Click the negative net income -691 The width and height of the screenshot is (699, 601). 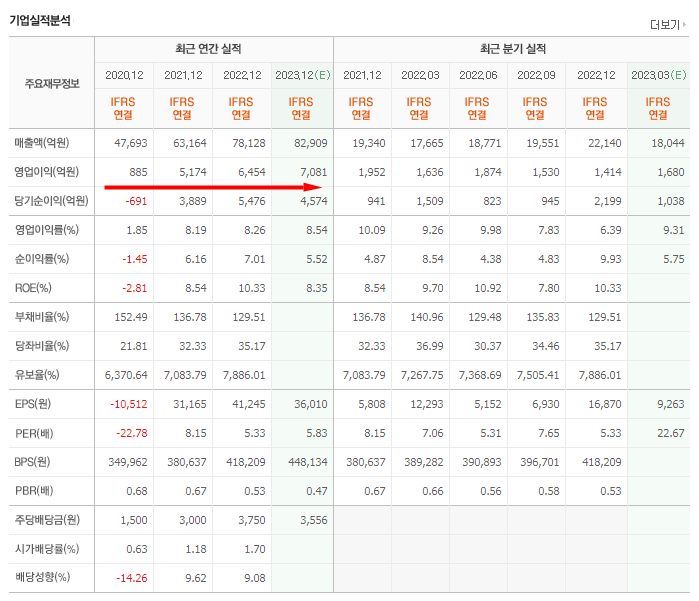point(136,201)
